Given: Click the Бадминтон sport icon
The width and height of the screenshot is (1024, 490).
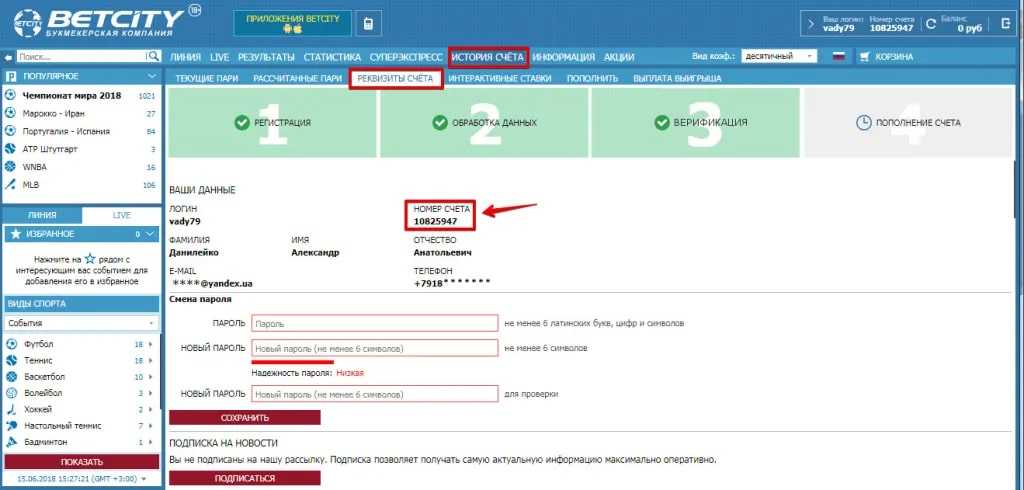Looking at the screenshot, I should [11, 442].
